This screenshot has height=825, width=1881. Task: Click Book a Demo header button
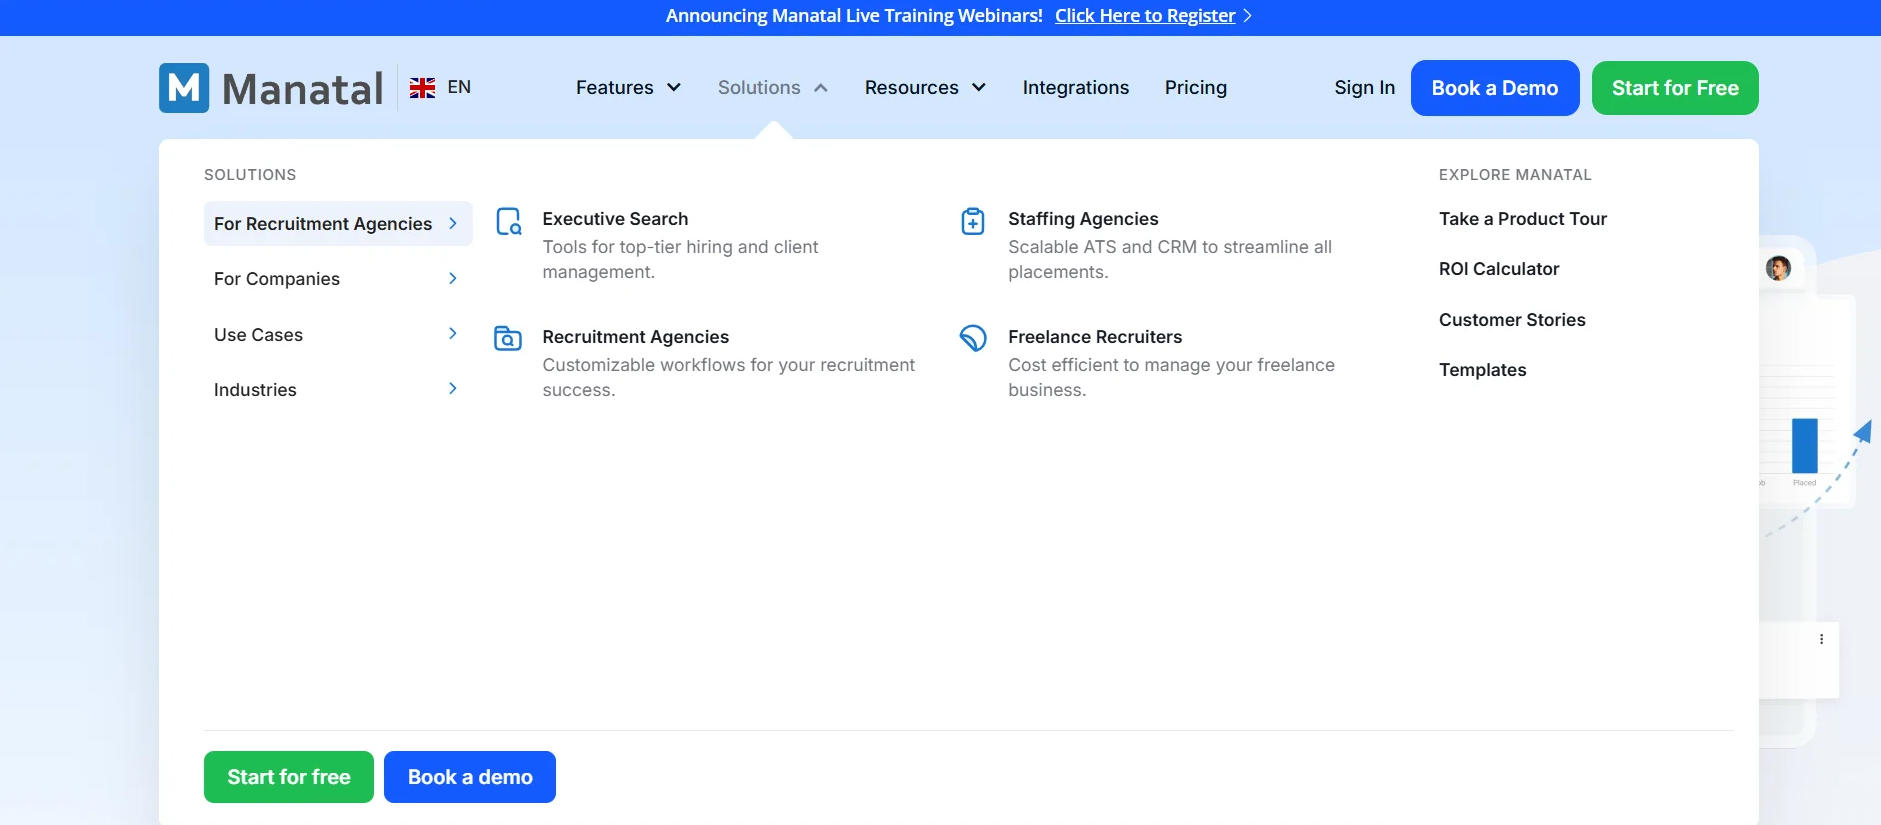point(1495,88)
